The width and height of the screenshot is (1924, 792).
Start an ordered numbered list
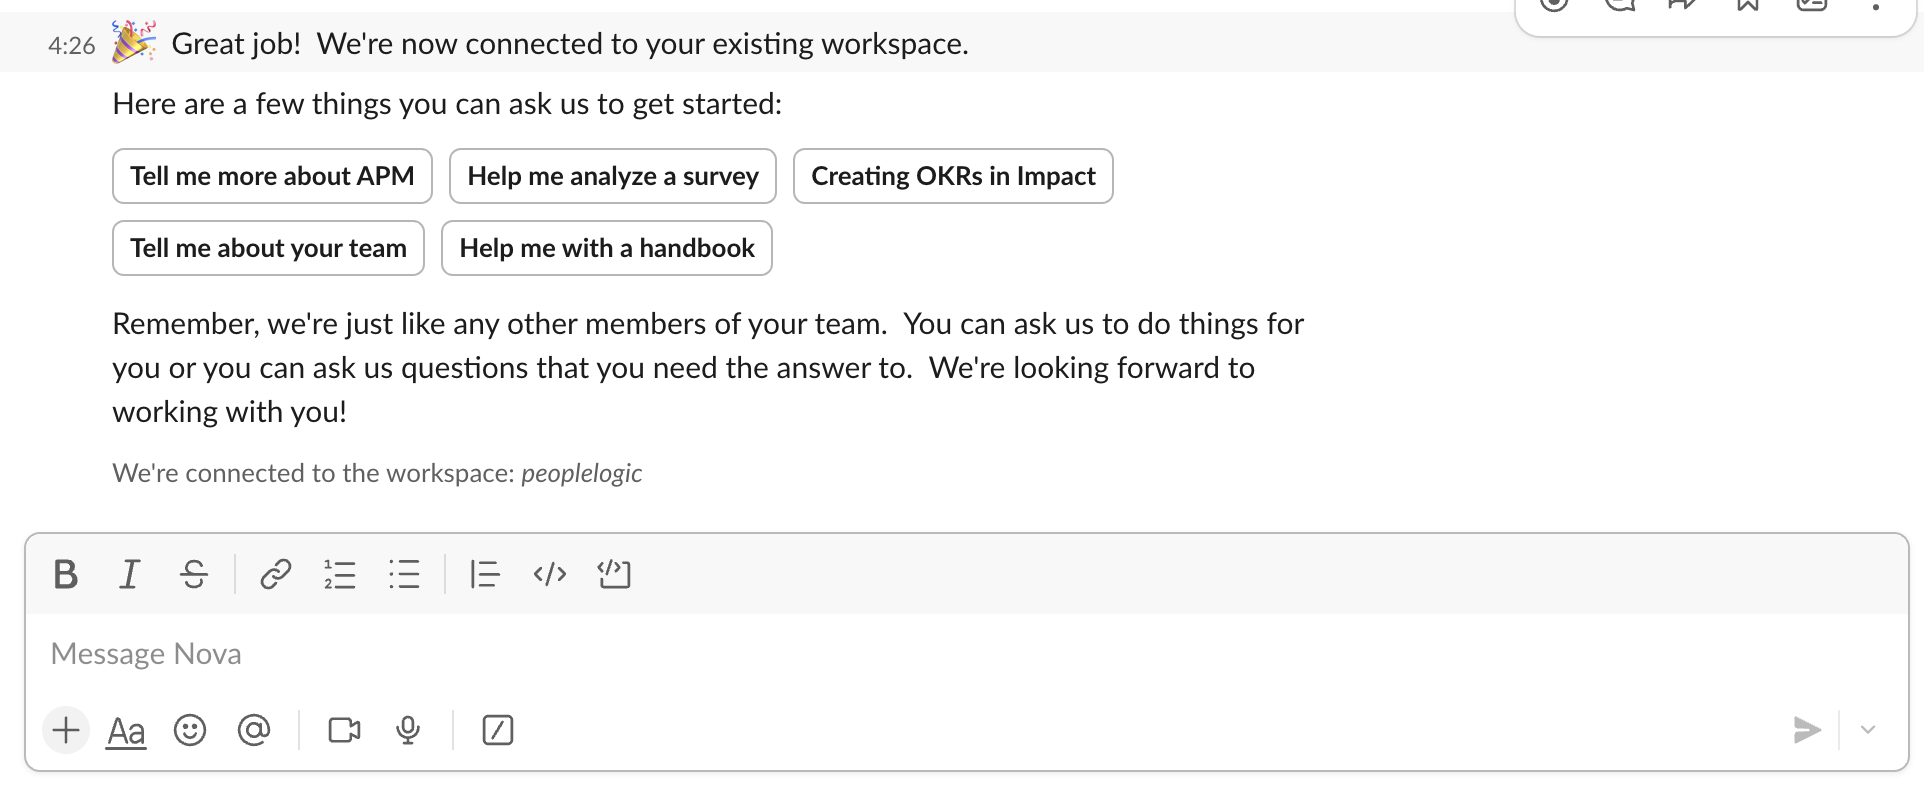point(340,574)
